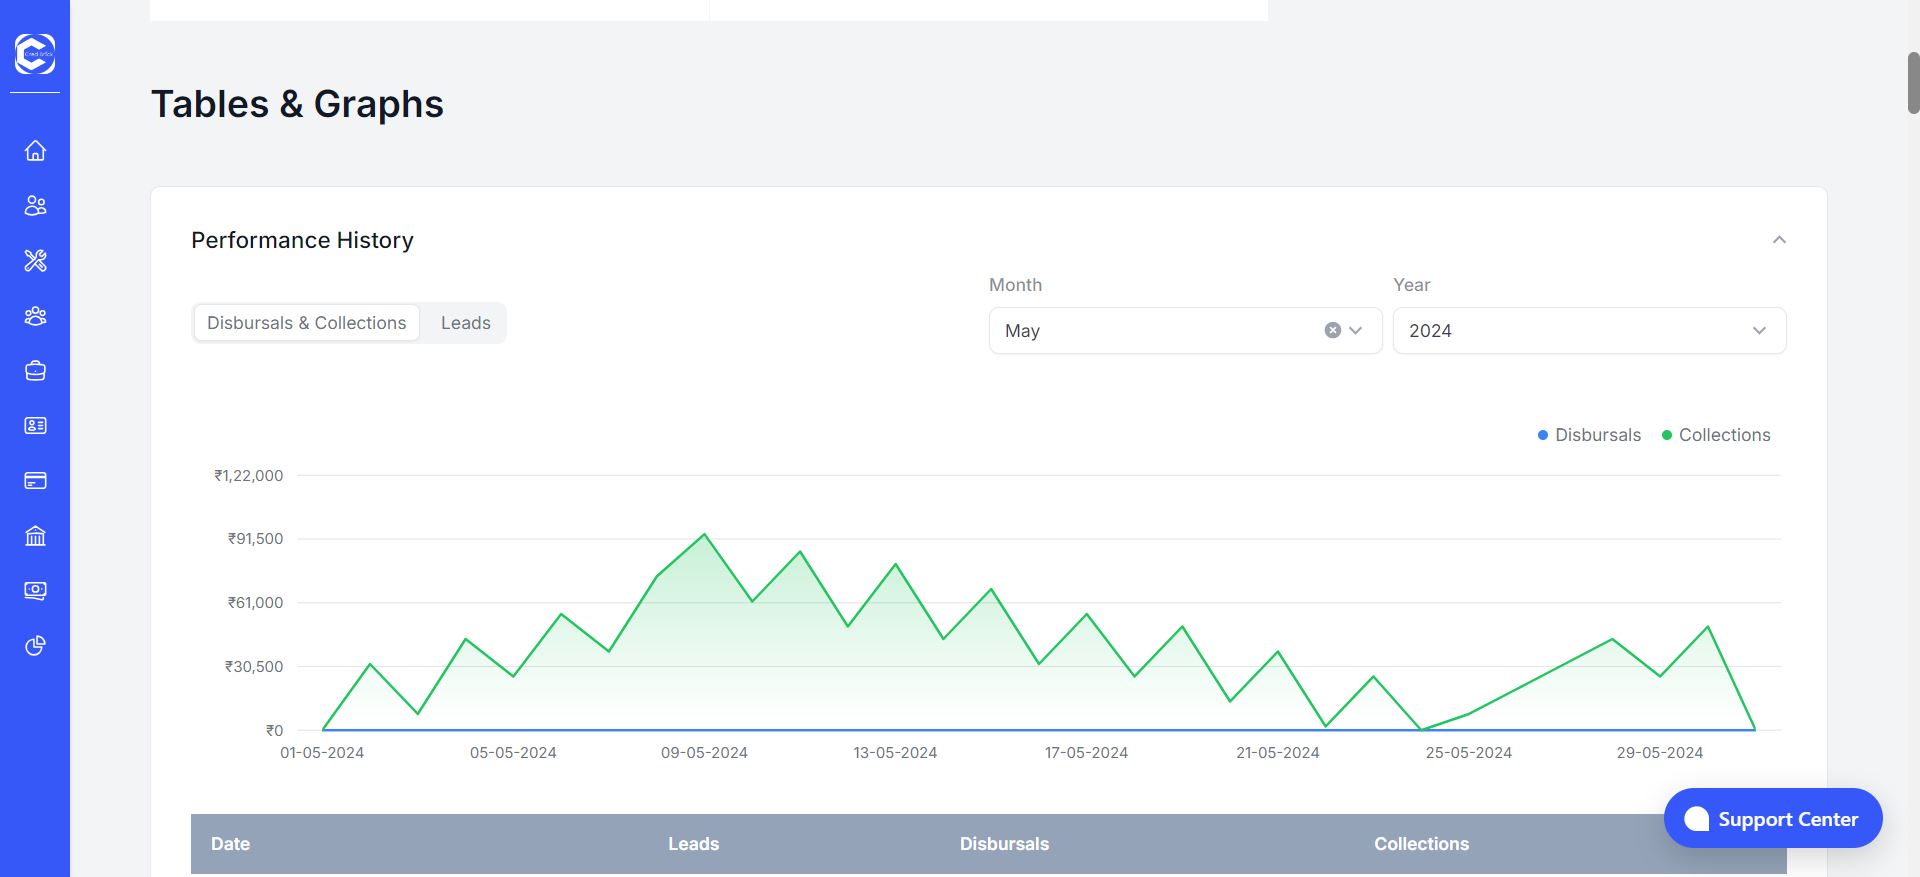
Task: Click the two-person users icon
Action: click(35, 206)
